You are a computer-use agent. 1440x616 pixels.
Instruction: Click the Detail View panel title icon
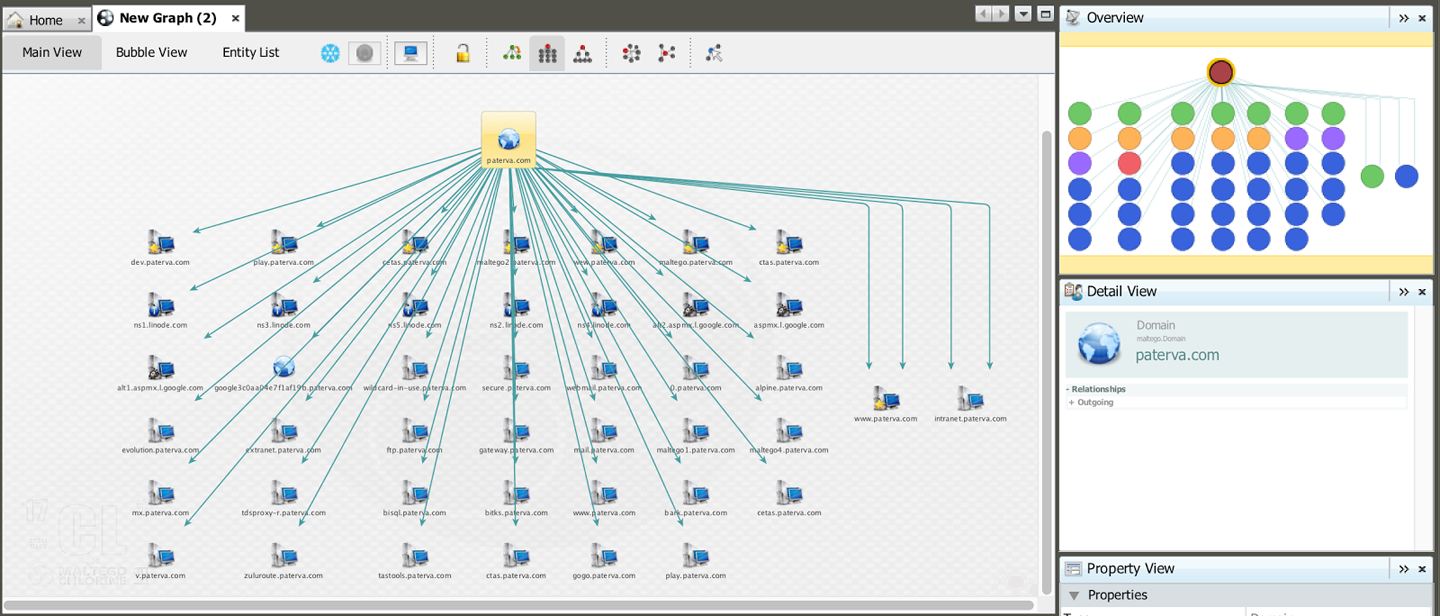pos(1073,291)
